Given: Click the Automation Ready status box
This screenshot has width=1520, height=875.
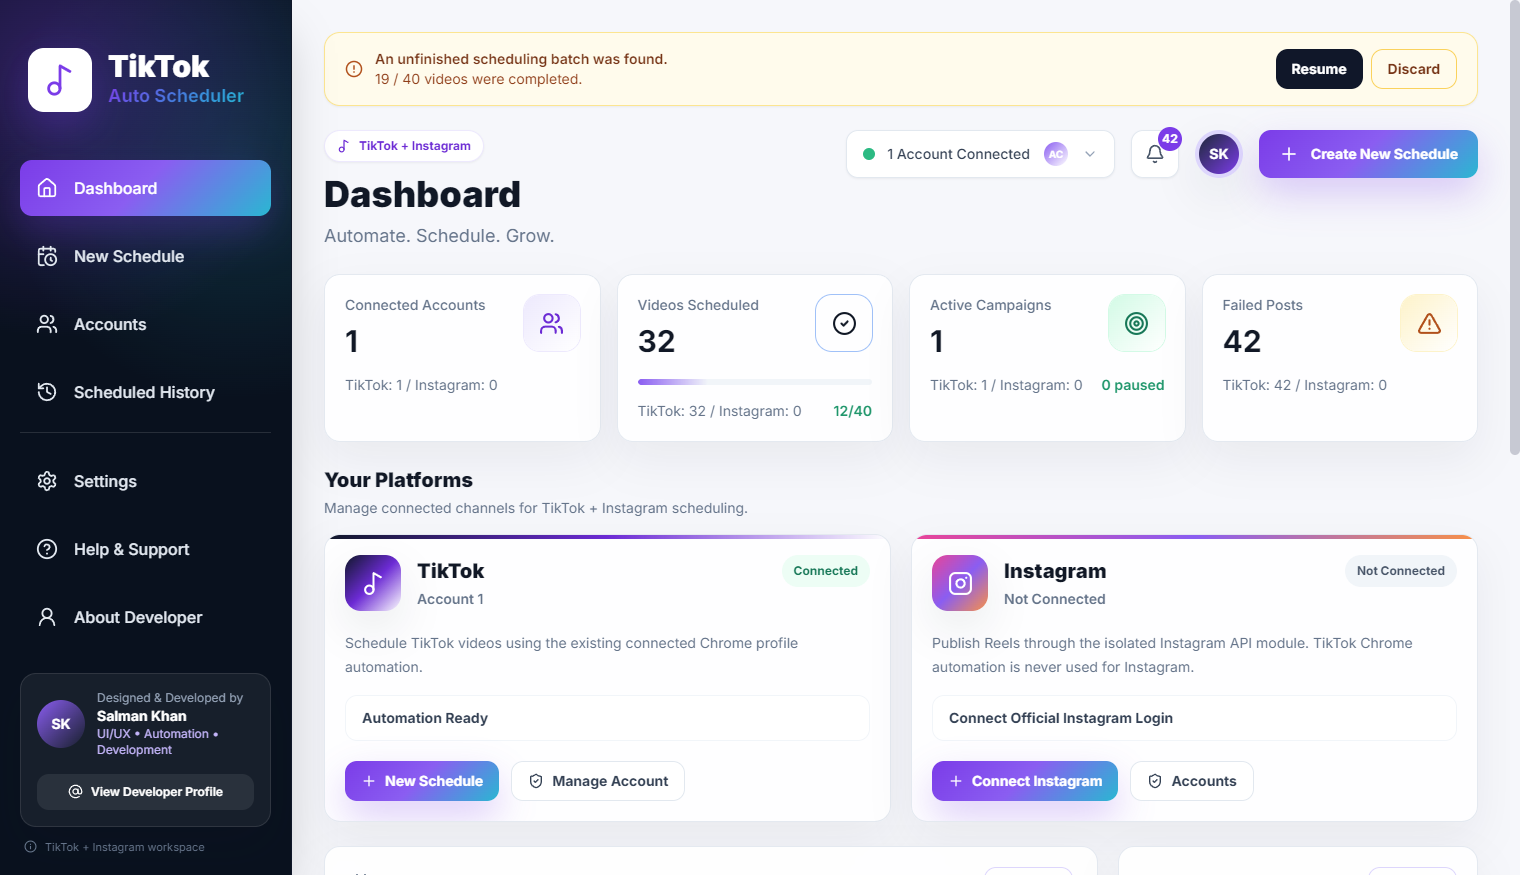Looking at the screenshot, I should click(x=607, y=718).
